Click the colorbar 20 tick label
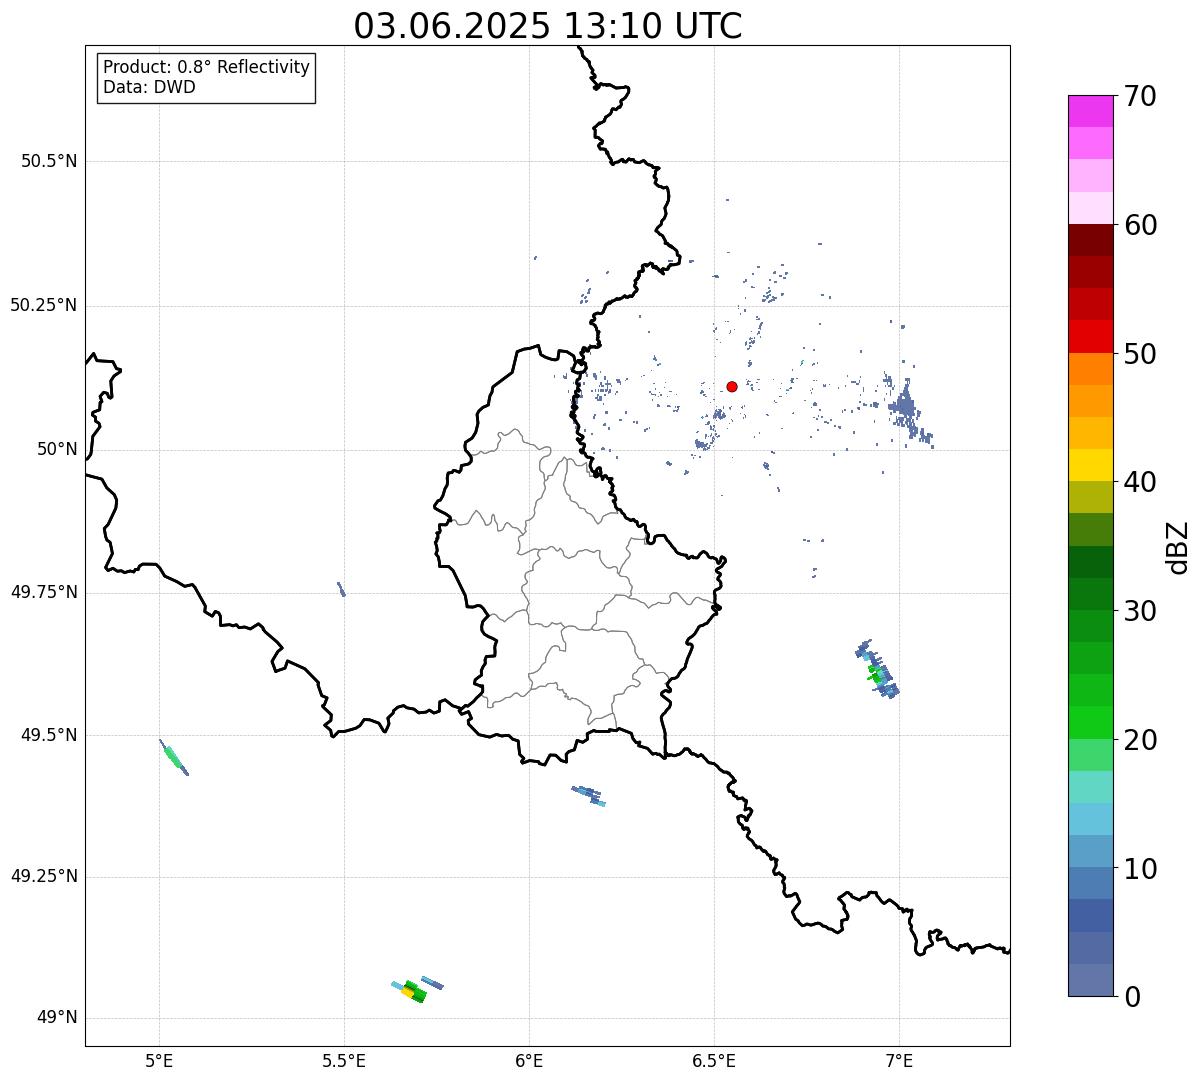This screenshot has width=1202, height=1081. tap(1140, 740)
